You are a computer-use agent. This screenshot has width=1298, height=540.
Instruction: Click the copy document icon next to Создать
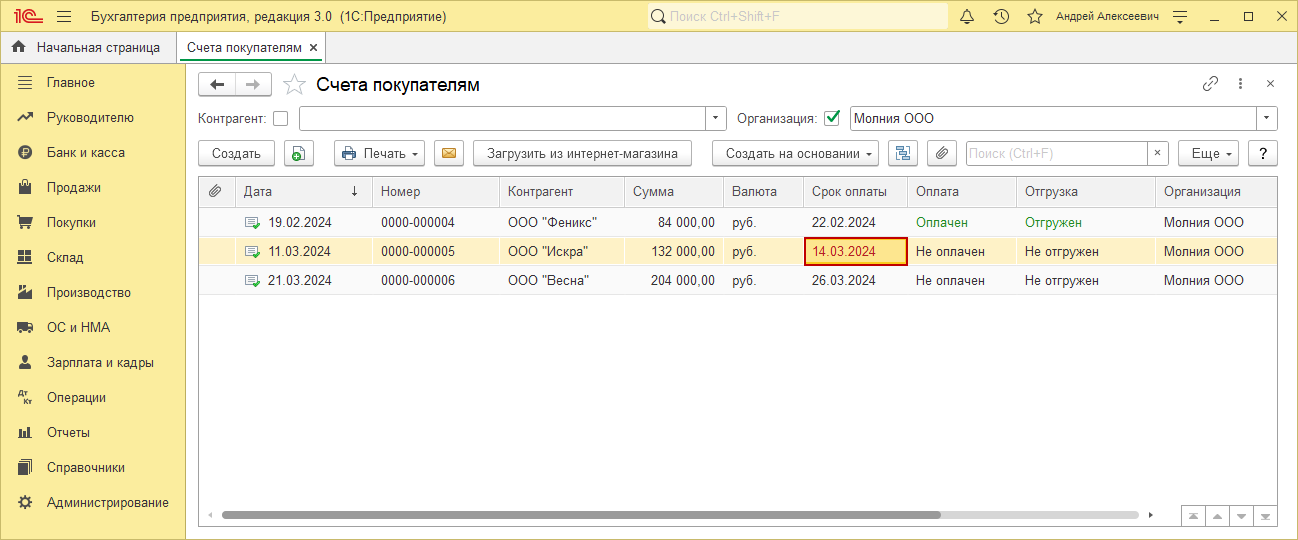pos(299,153)
